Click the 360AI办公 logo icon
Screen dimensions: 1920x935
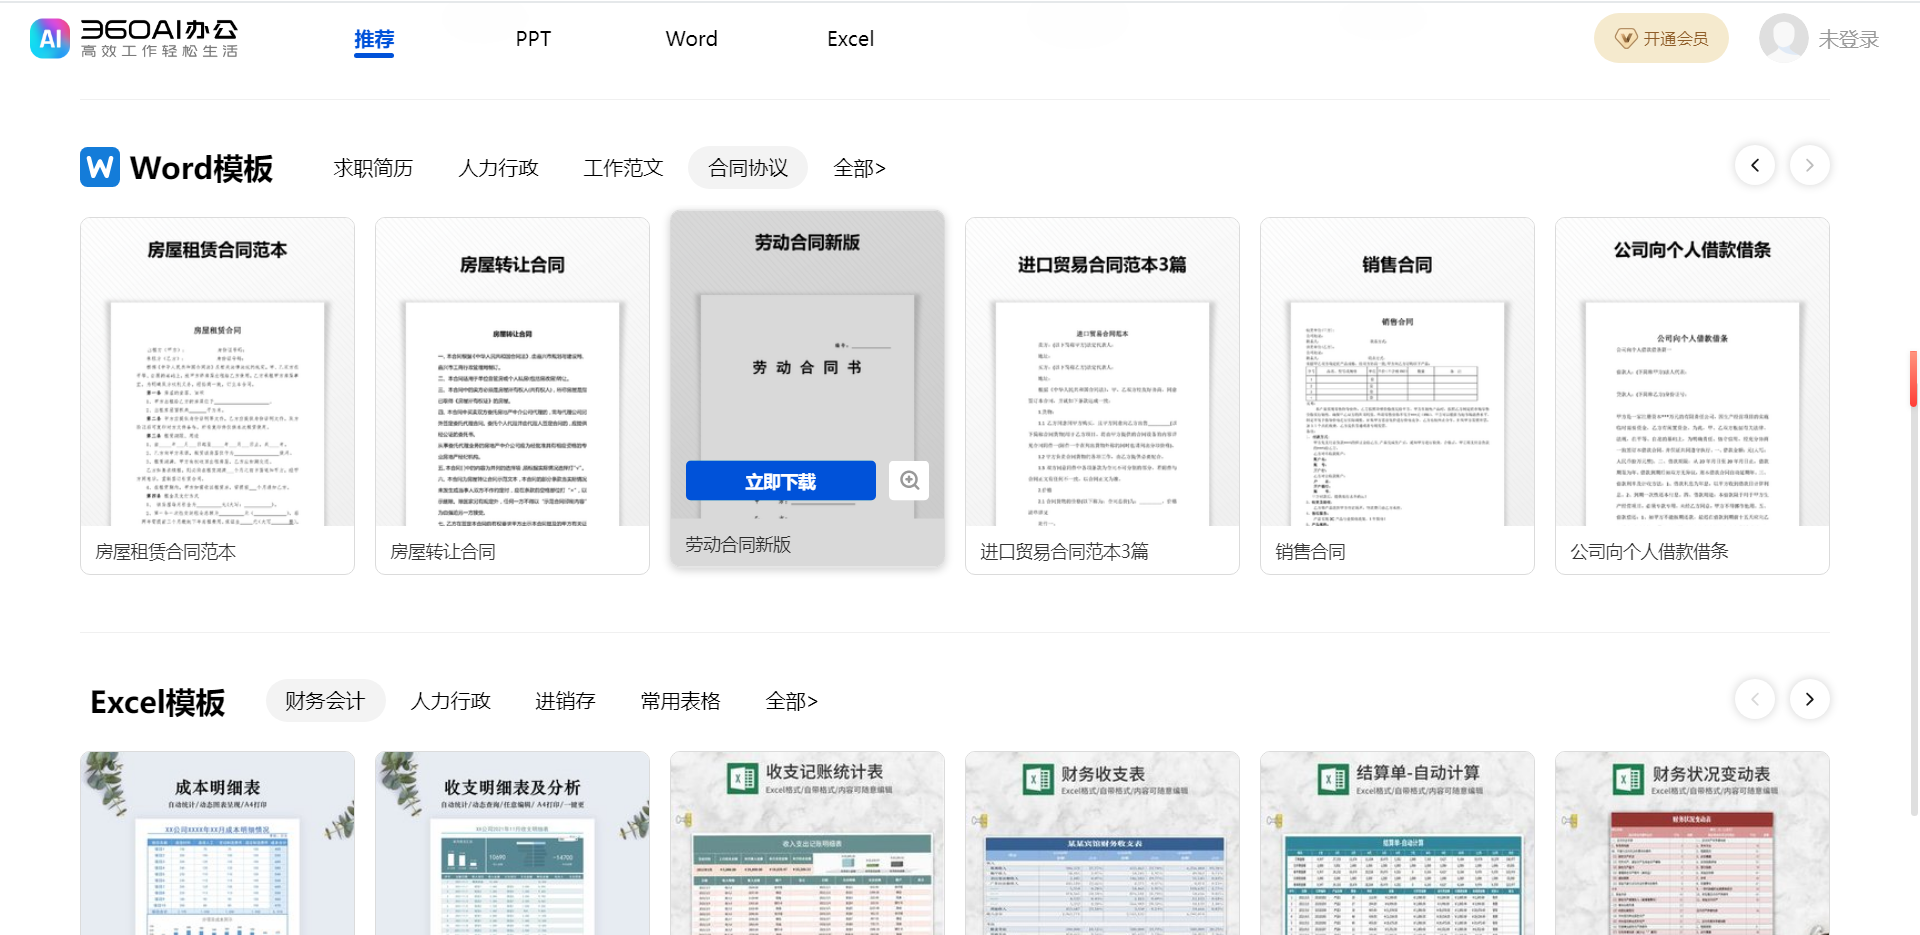click(x=50, y=39)
